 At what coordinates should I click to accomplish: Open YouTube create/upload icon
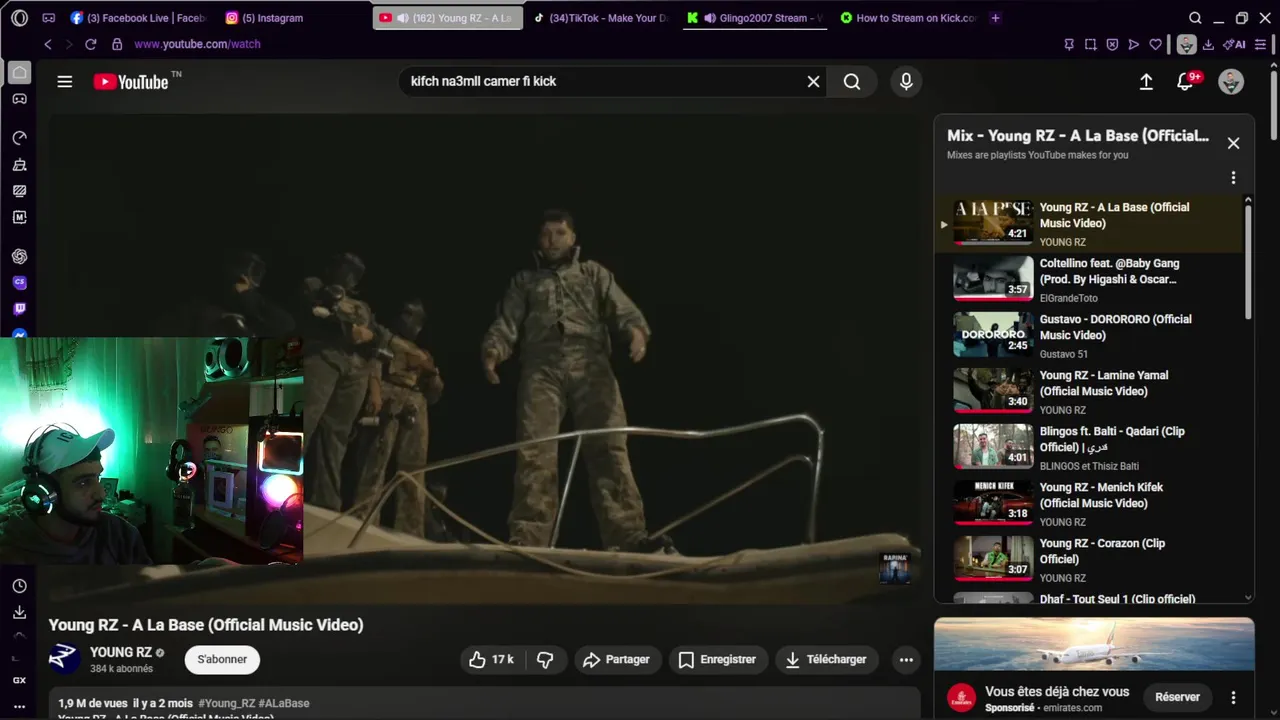click(1146, 82)
